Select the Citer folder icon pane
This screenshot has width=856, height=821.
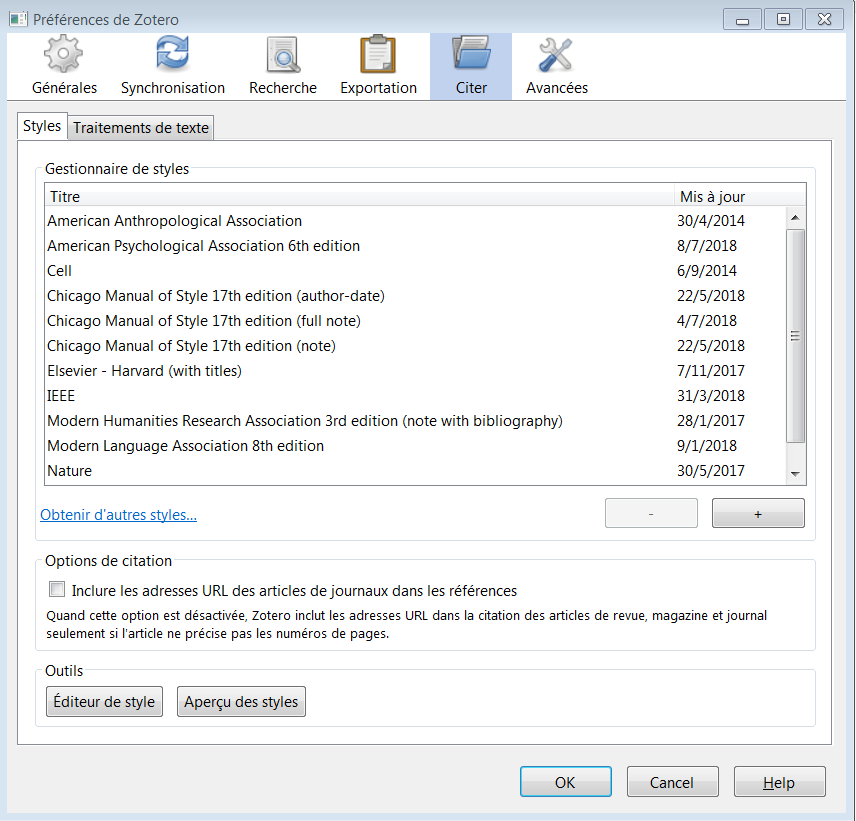(x=471, y=55)
